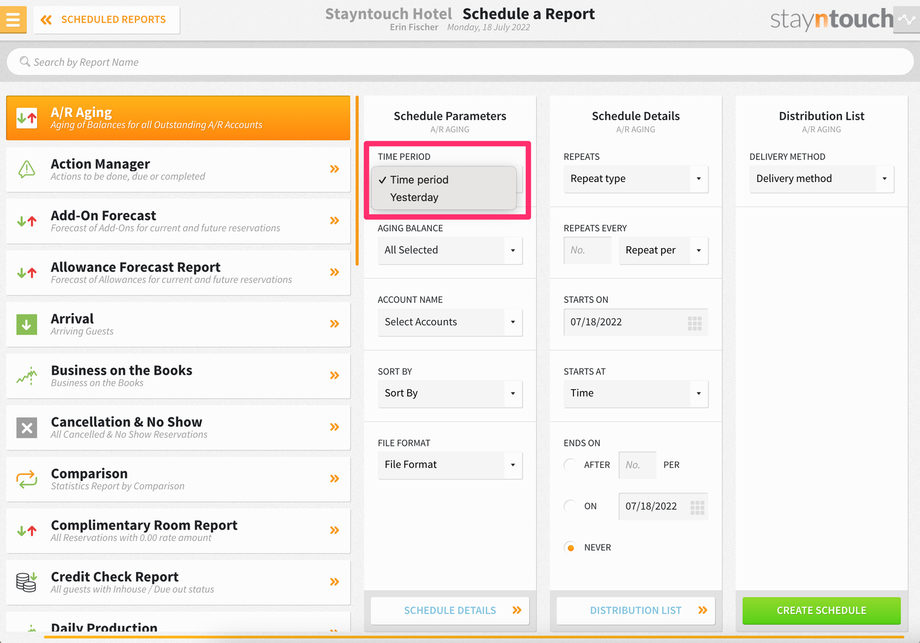Open the Repeat type dropdown
This screenshot has width=920, height=643.
tap(636, 179)
